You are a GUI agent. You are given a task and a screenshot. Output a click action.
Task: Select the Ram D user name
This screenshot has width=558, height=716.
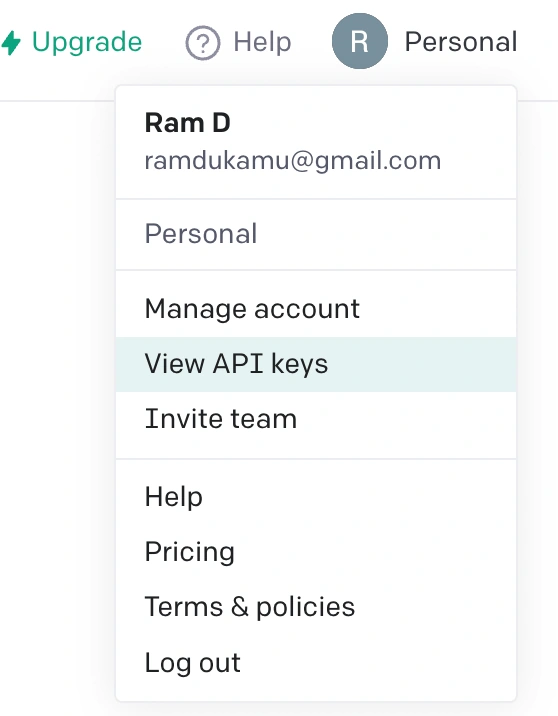click(187, 123)
